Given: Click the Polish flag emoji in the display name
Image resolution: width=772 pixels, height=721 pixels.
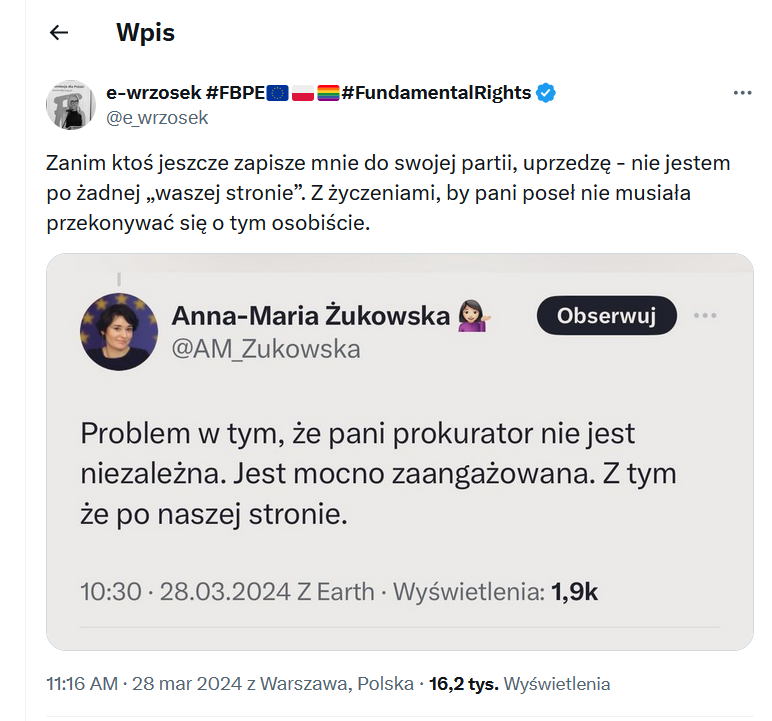Looking at the screenshot, I should [303, 93].
